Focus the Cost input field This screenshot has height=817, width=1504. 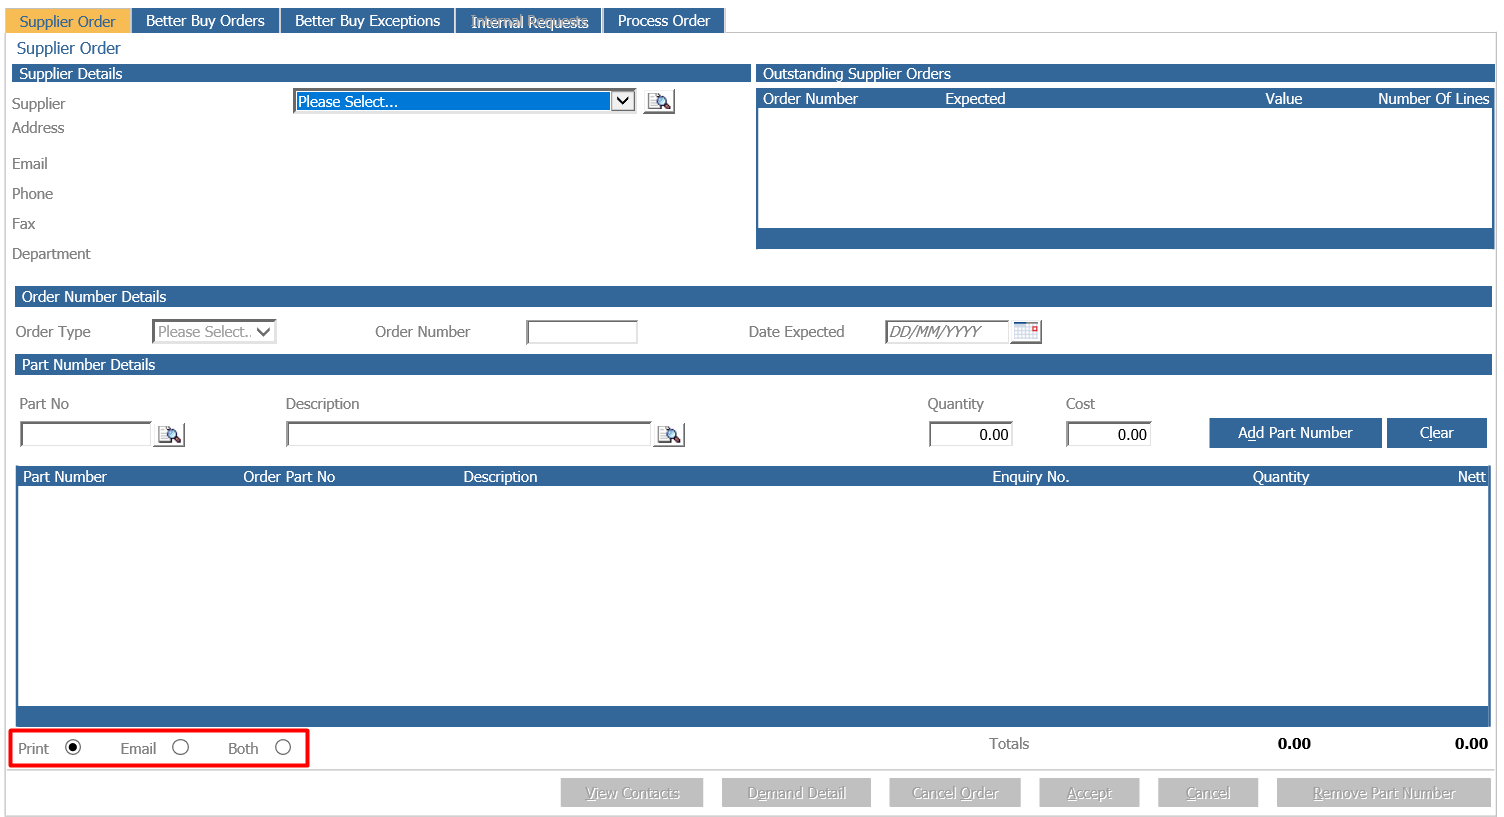pyautogui.click(x=1109, y=434)
